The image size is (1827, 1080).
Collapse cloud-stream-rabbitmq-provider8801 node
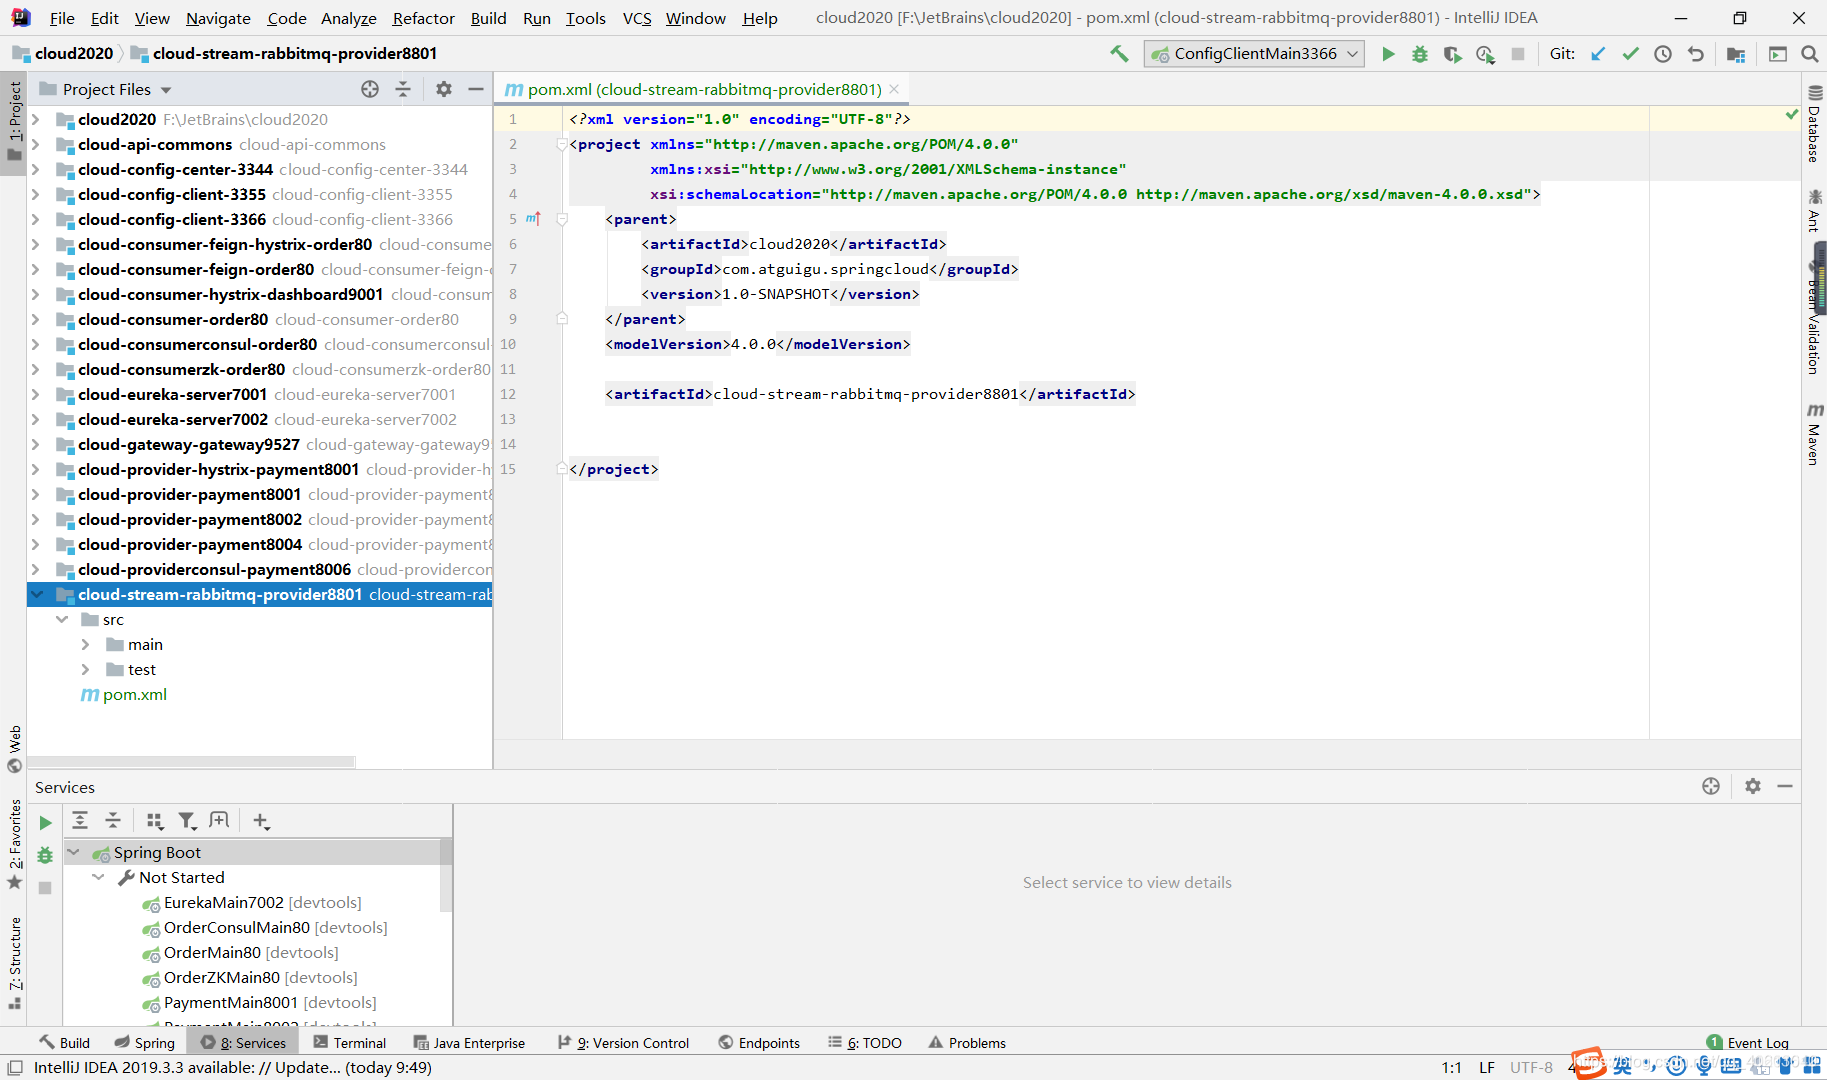pos(37,594)
